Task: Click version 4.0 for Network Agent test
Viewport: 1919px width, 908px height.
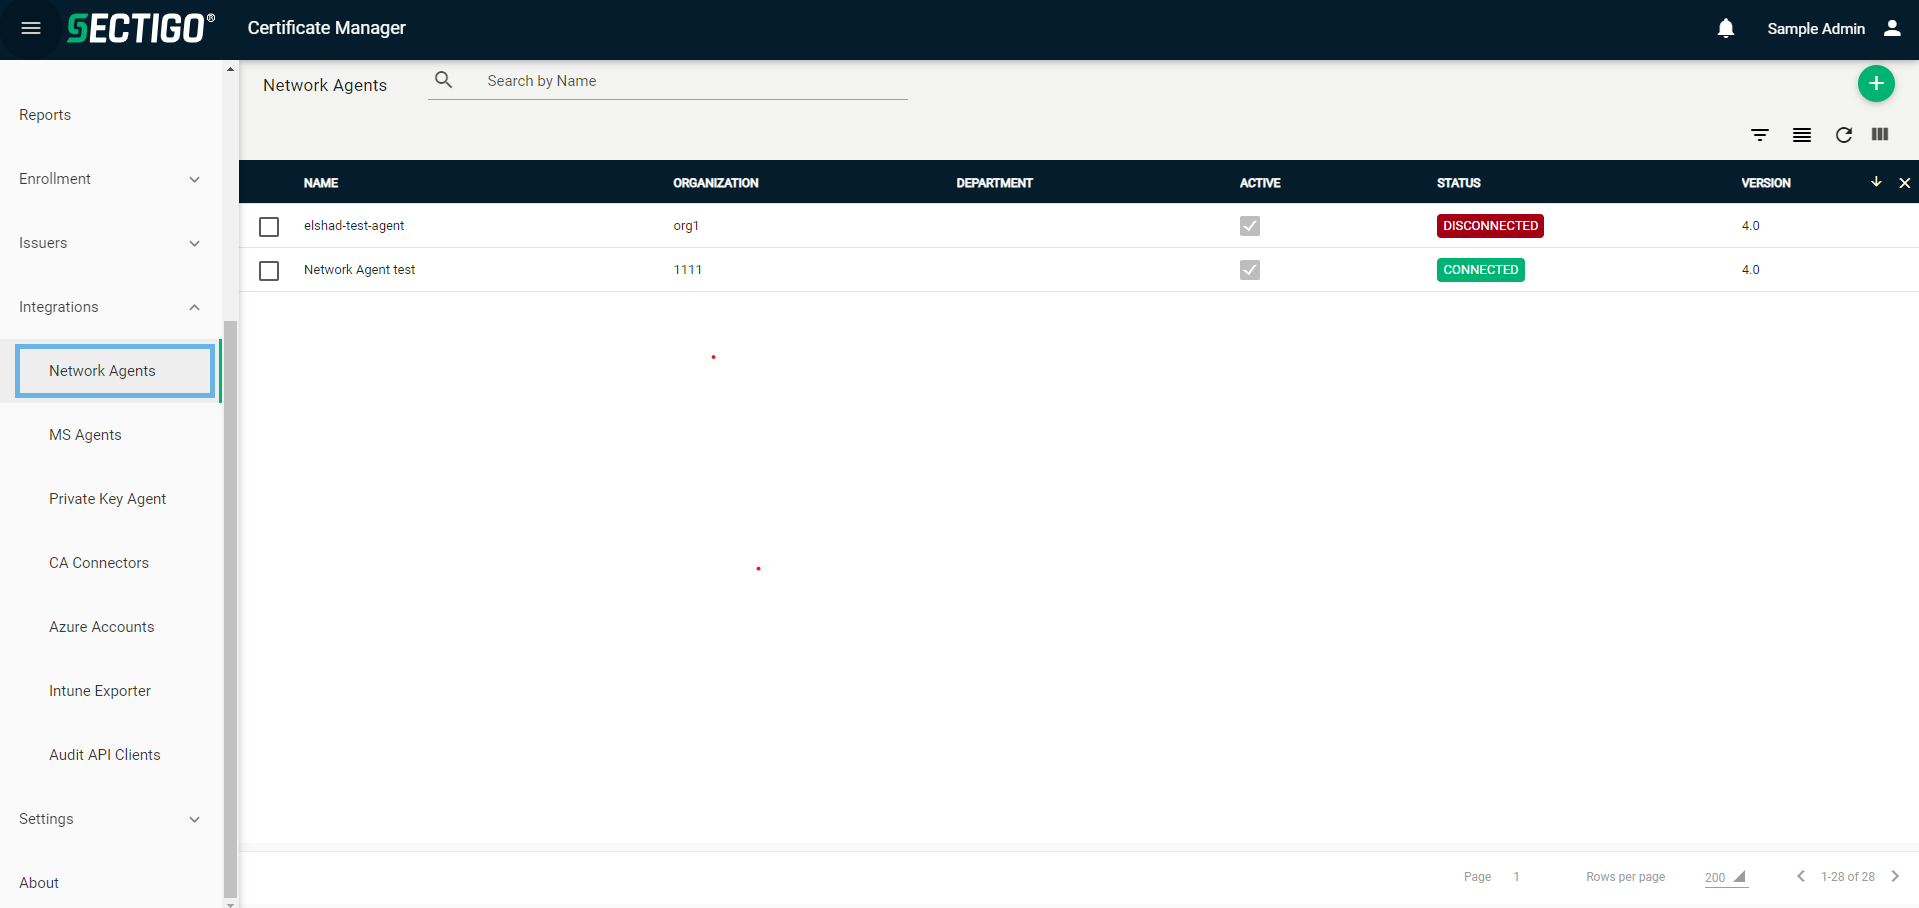Action: 1750,270
